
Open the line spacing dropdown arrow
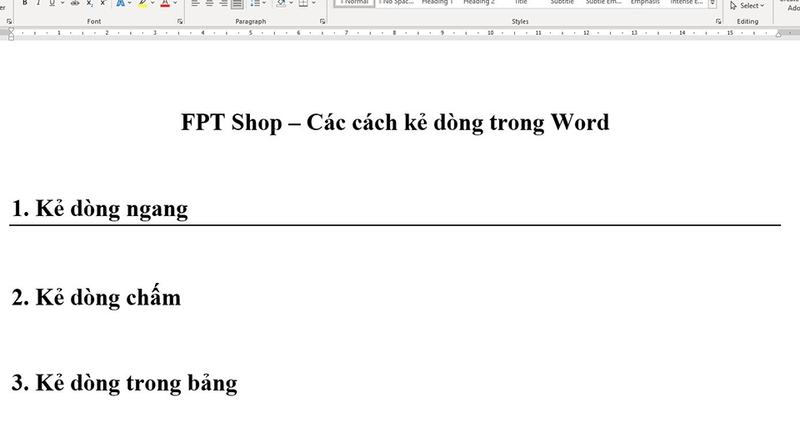point(264,3)
